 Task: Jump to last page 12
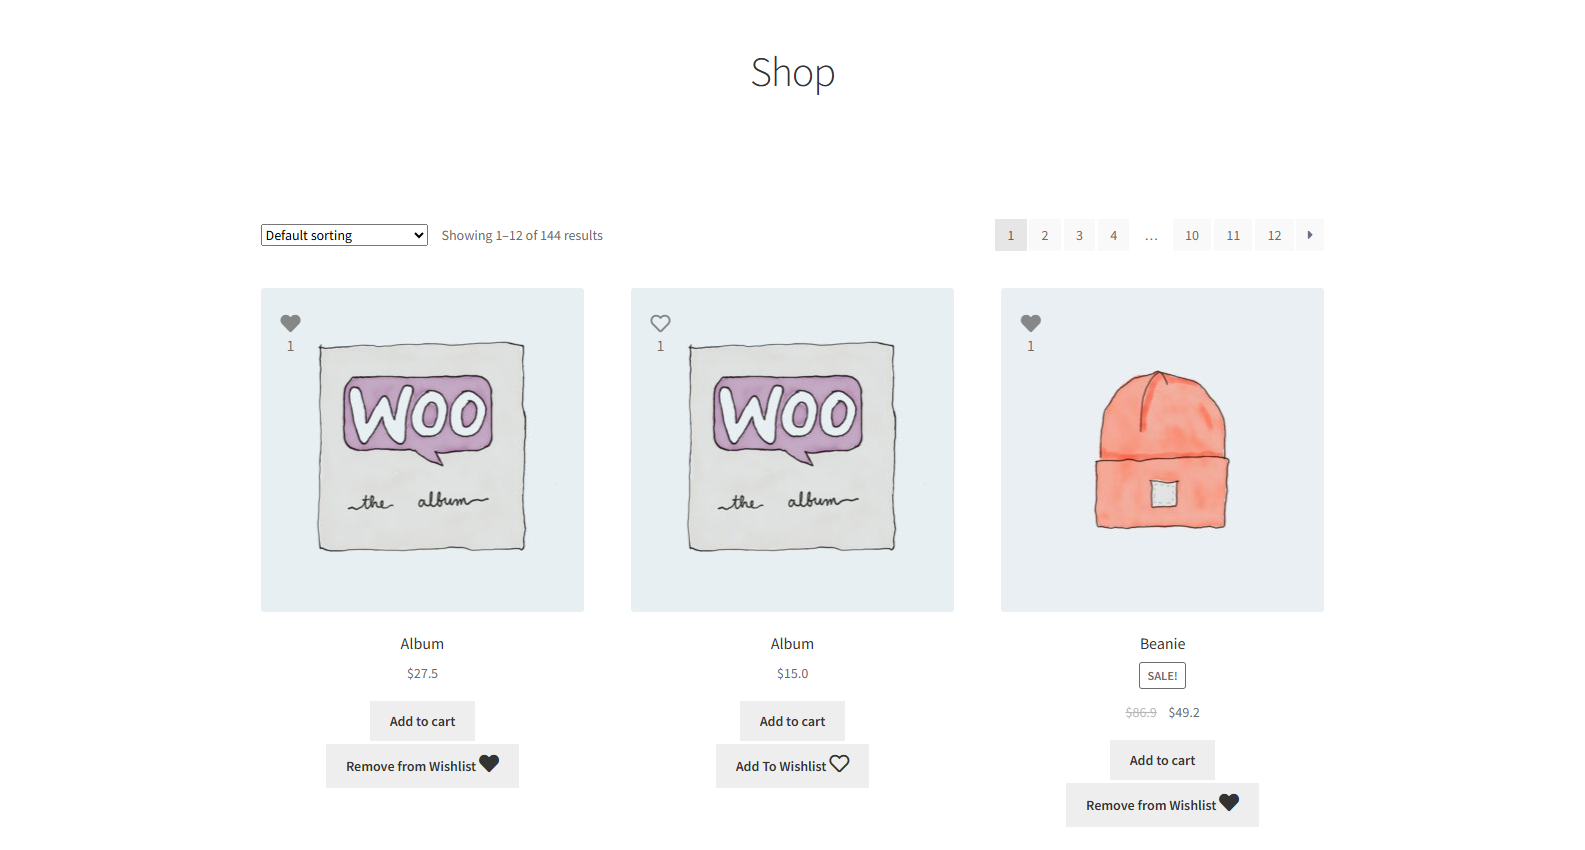[x=1274, y=235]
